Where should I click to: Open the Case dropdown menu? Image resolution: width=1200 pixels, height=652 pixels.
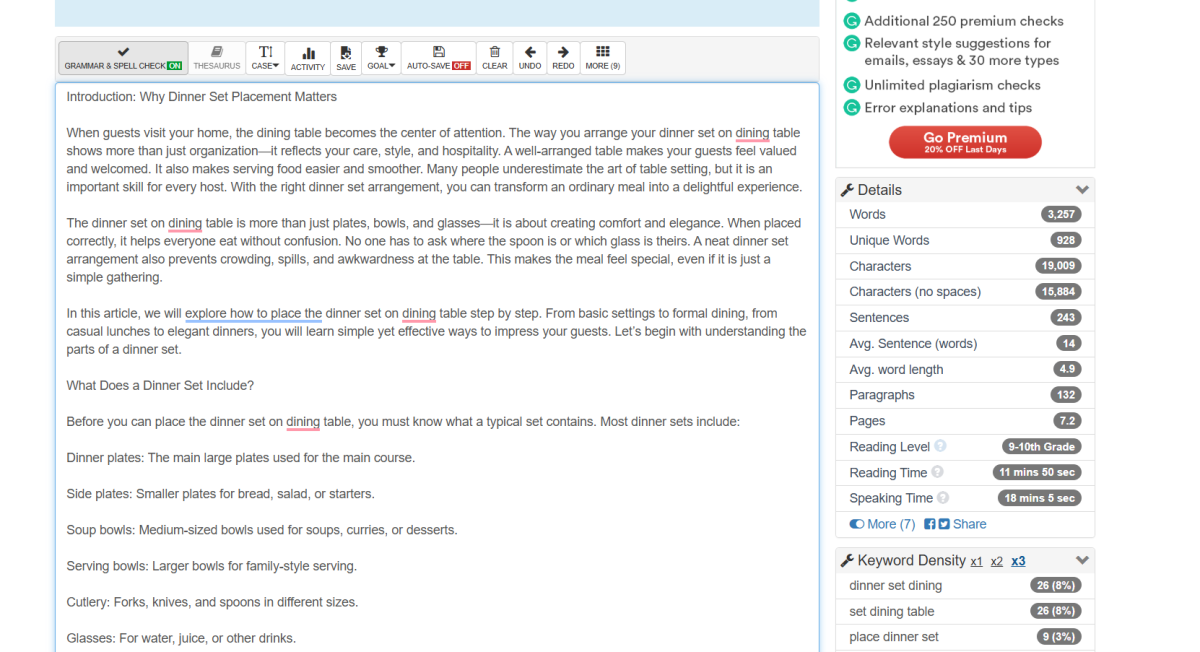(x=266, y=58)
